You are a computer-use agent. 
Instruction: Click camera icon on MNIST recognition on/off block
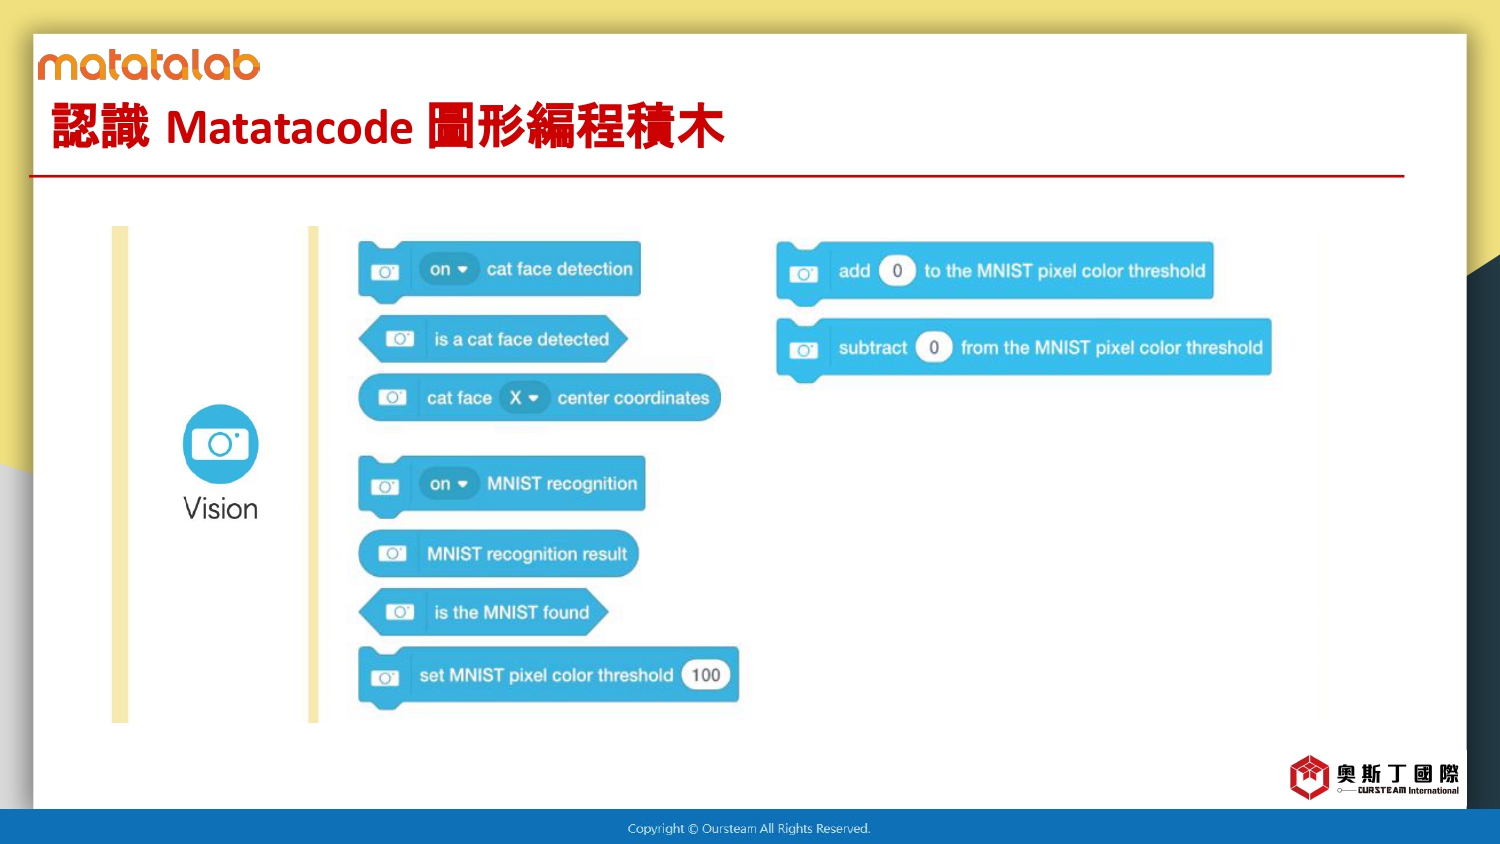point(385,487)
